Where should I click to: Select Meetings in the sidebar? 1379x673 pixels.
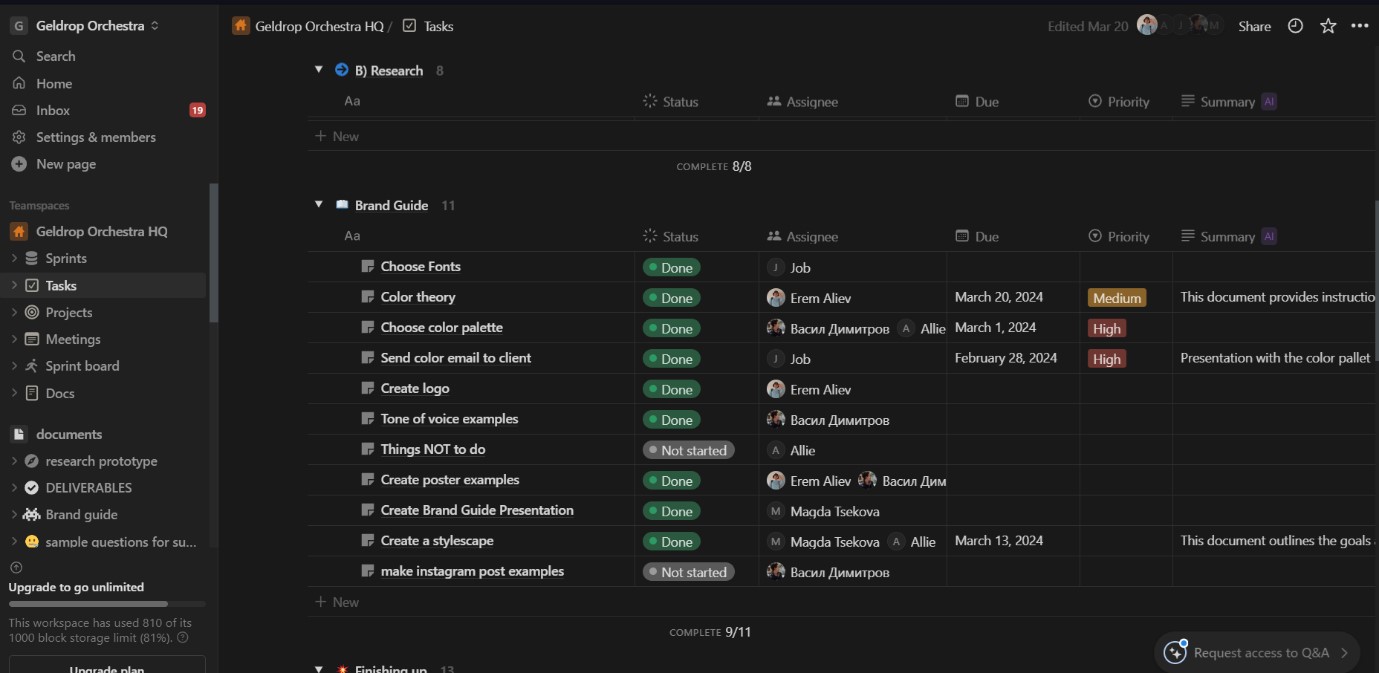pyautogui.click(x=73, y=340)
